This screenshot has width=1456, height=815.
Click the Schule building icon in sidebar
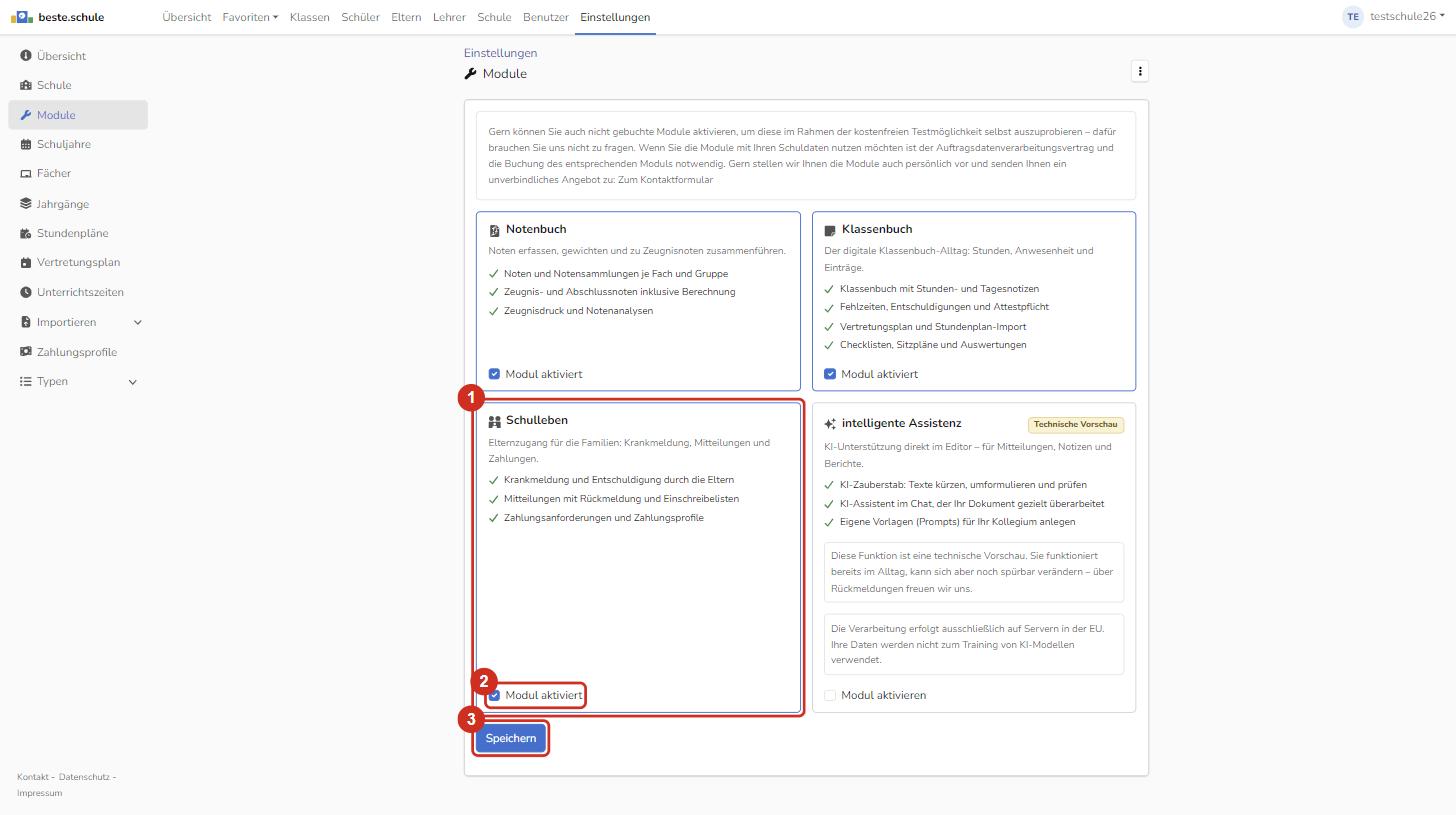click(26, 85)
